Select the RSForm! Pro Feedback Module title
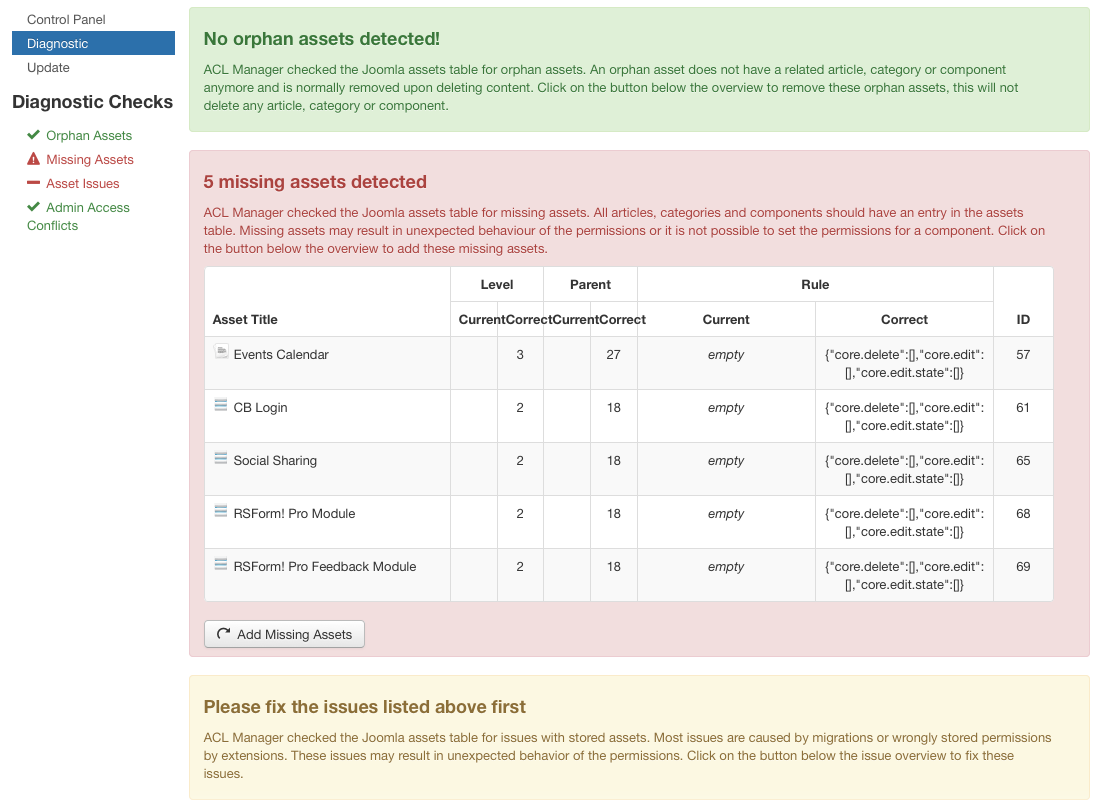Viewport: 1105px width, 812px height. [324, 566]
